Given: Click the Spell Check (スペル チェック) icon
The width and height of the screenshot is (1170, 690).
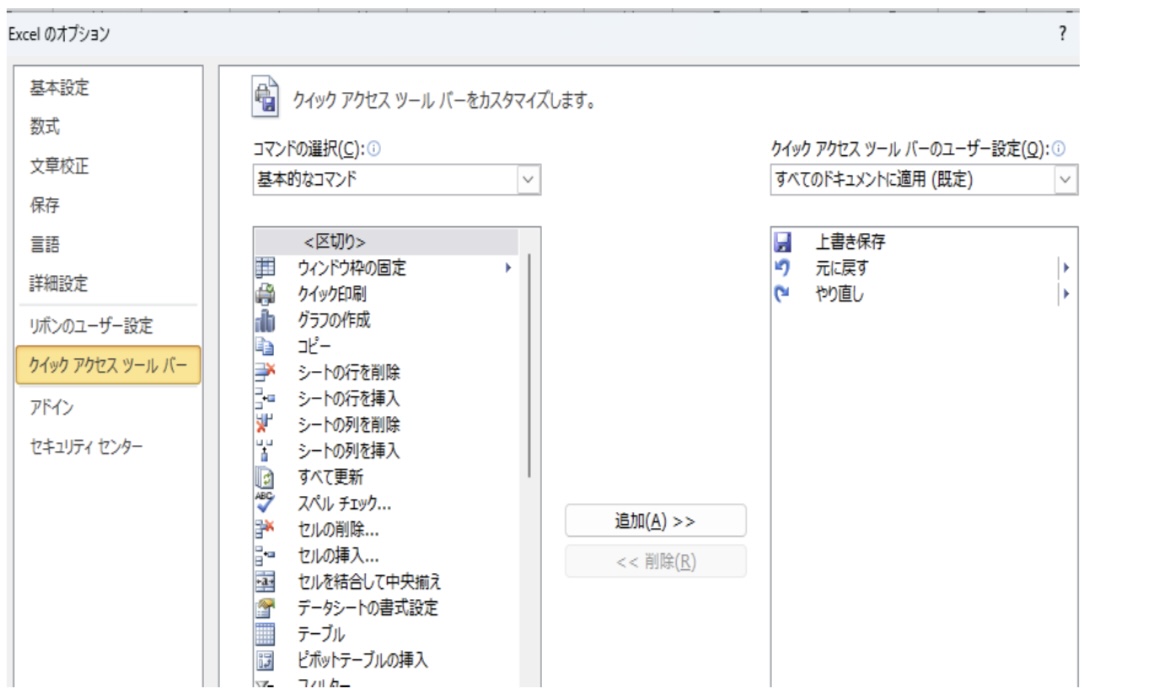Looking at the screenshot, I should pyautogui.click(x=265, y=503).
